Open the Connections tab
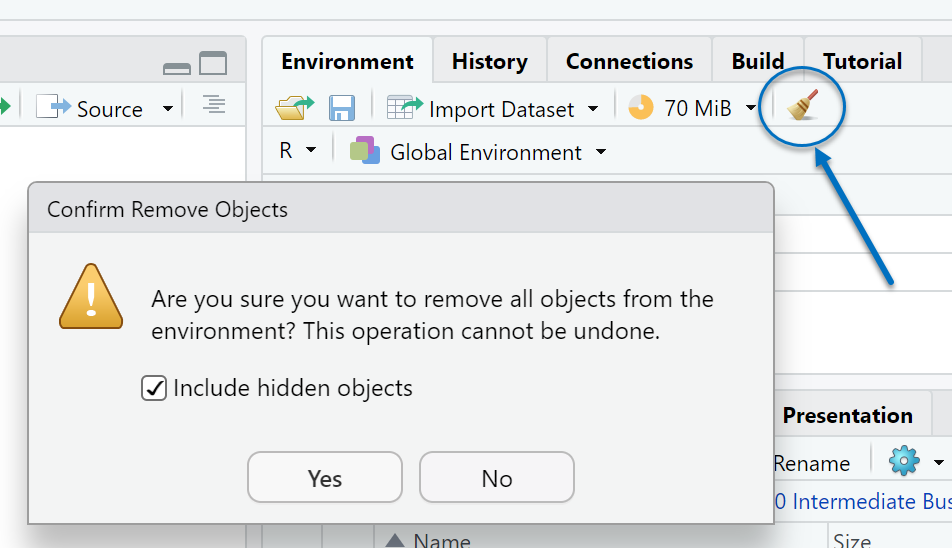The height and width of the screenshot is (548, 952). tap(629, 61)
